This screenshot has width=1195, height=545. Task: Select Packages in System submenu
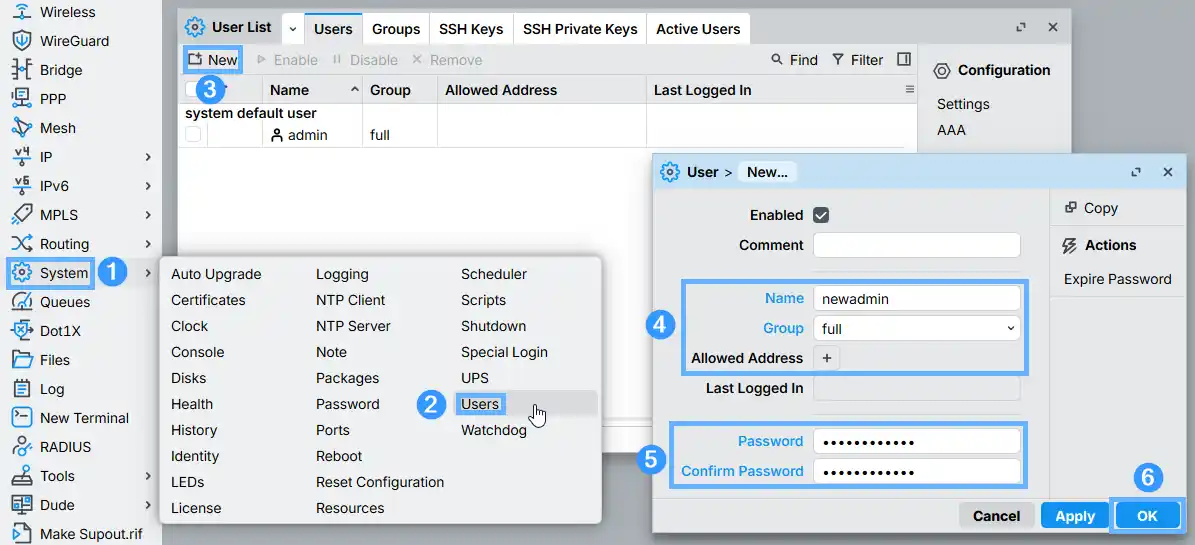(x=348, y=377)
